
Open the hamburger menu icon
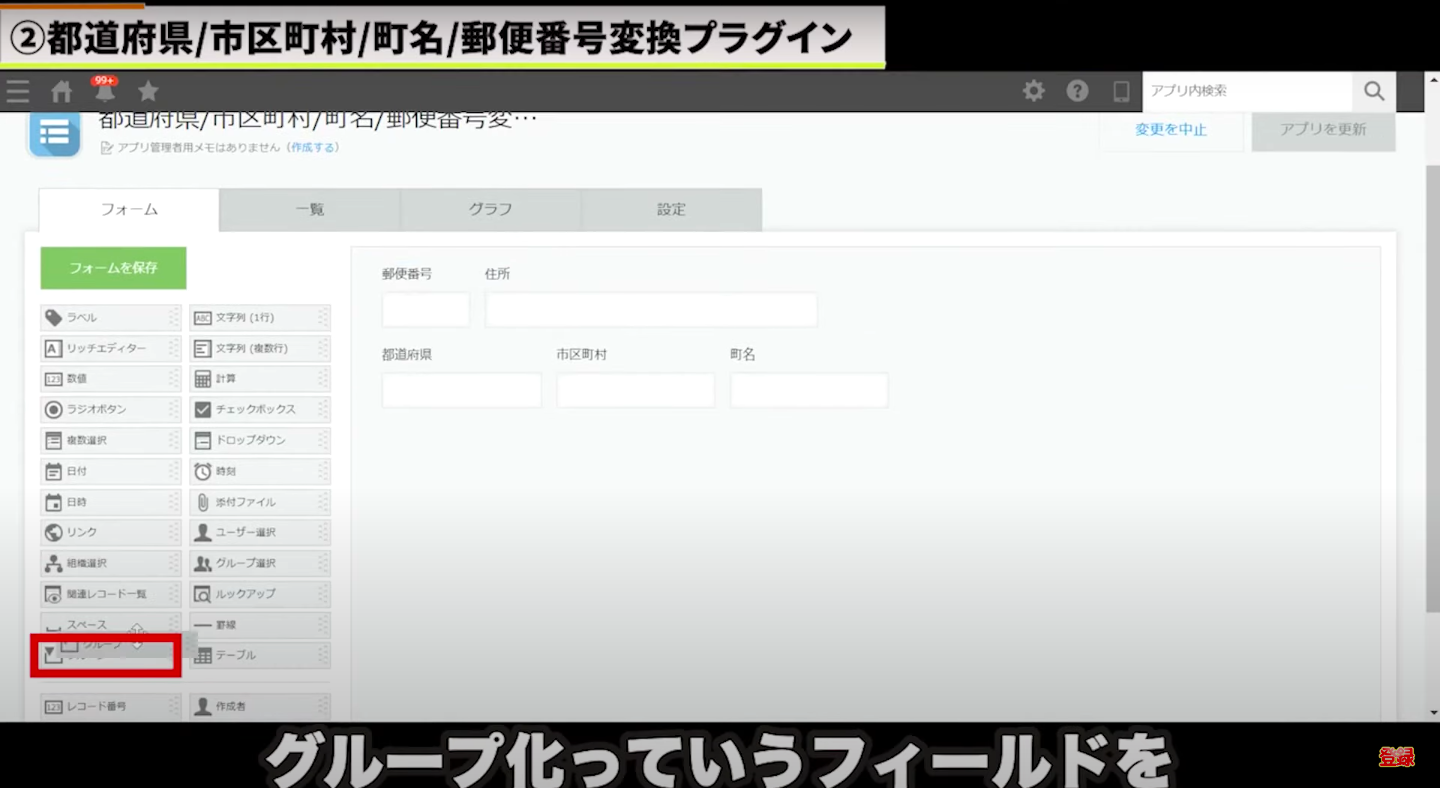coord(18,92)
